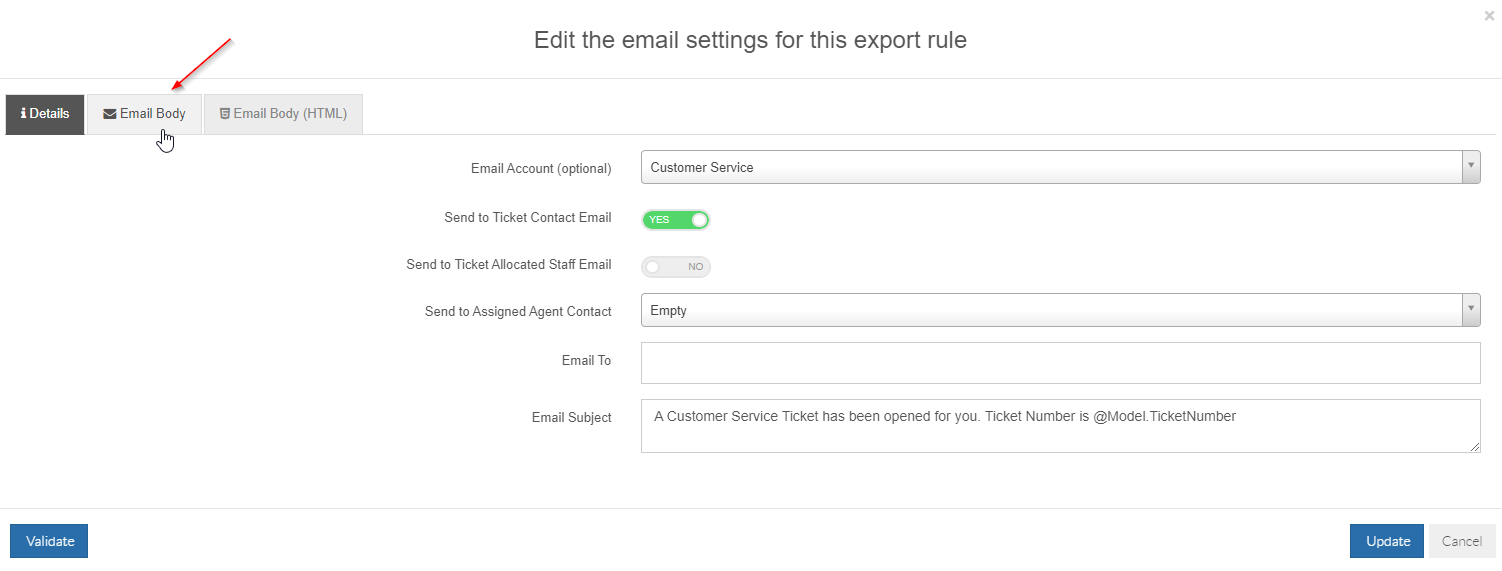Open the Email Account Customer Service dropdown
The image size is (1502, 571).
1060,168
